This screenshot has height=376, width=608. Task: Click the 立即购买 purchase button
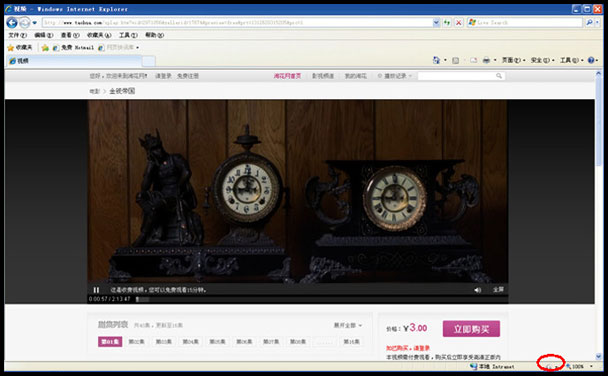[471, 329]
